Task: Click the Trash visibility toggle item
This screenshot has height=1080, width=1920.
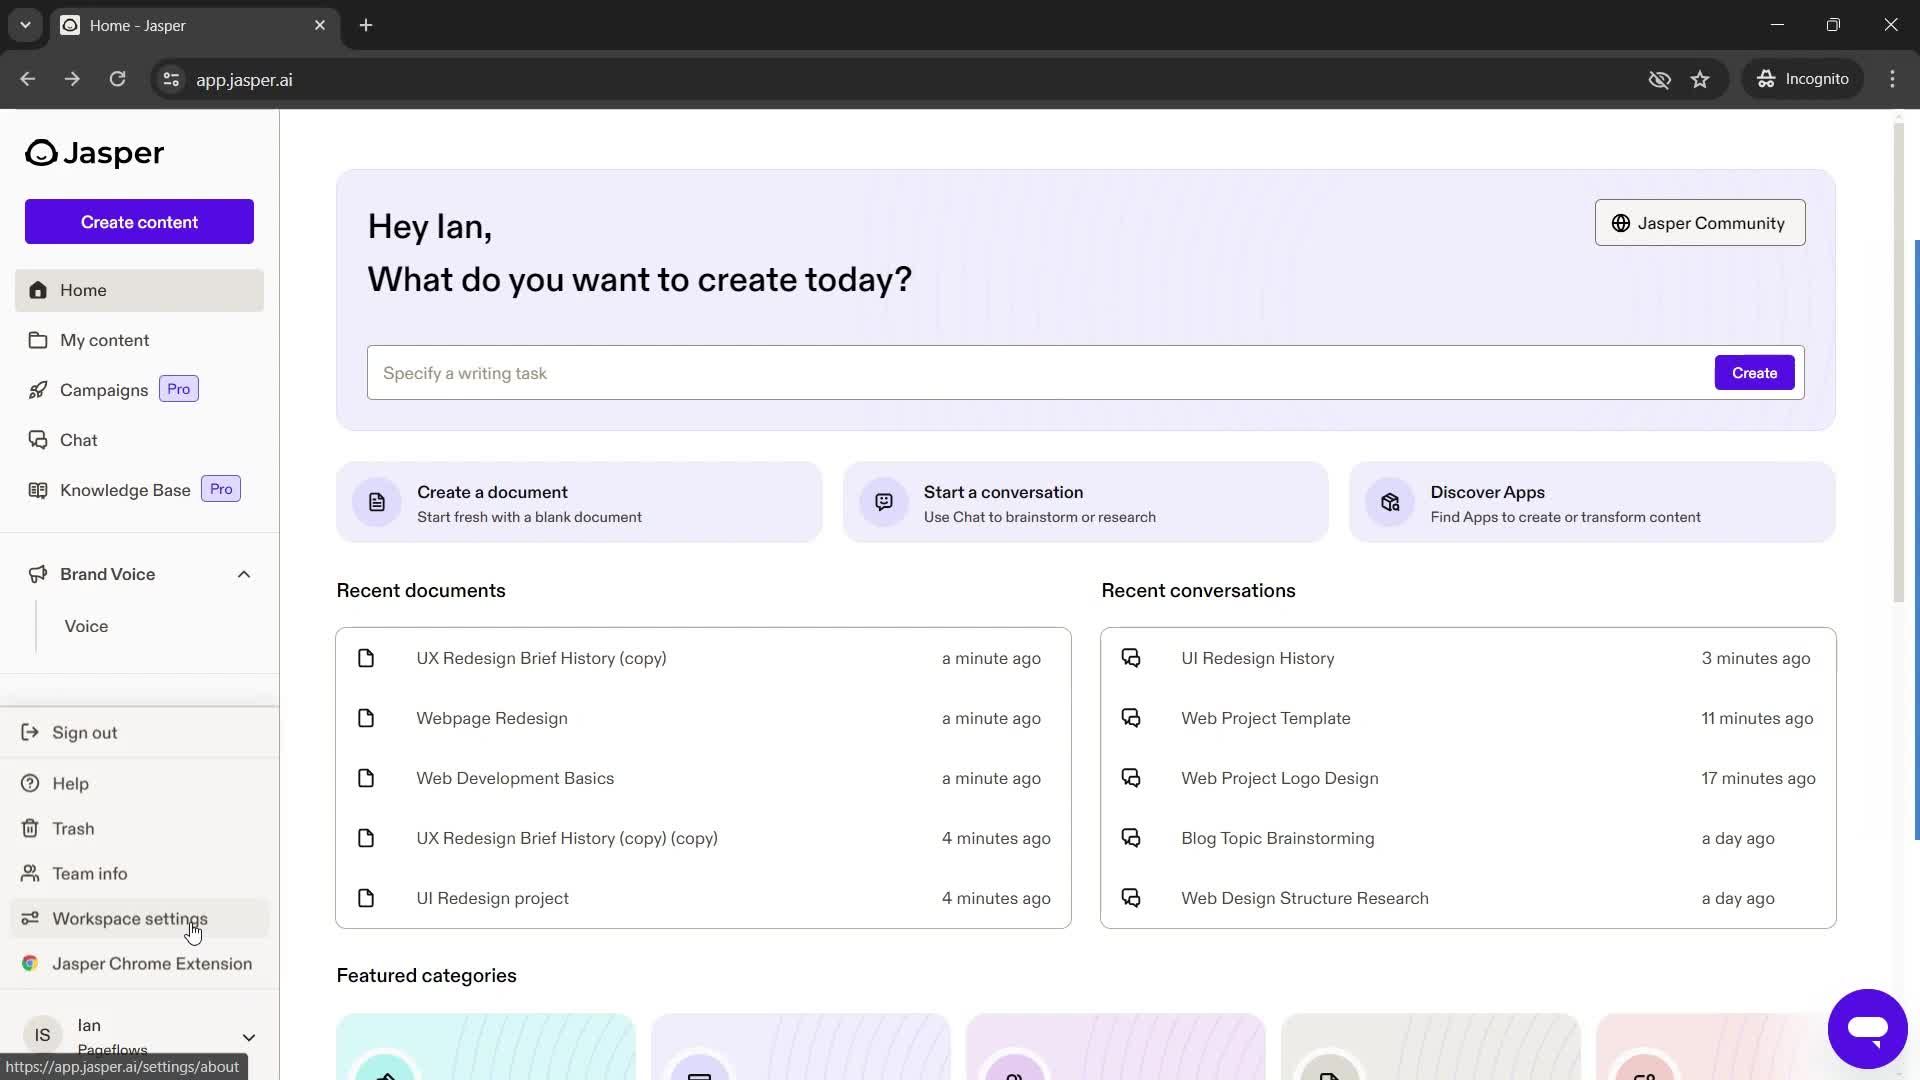Action: point(73,827)
